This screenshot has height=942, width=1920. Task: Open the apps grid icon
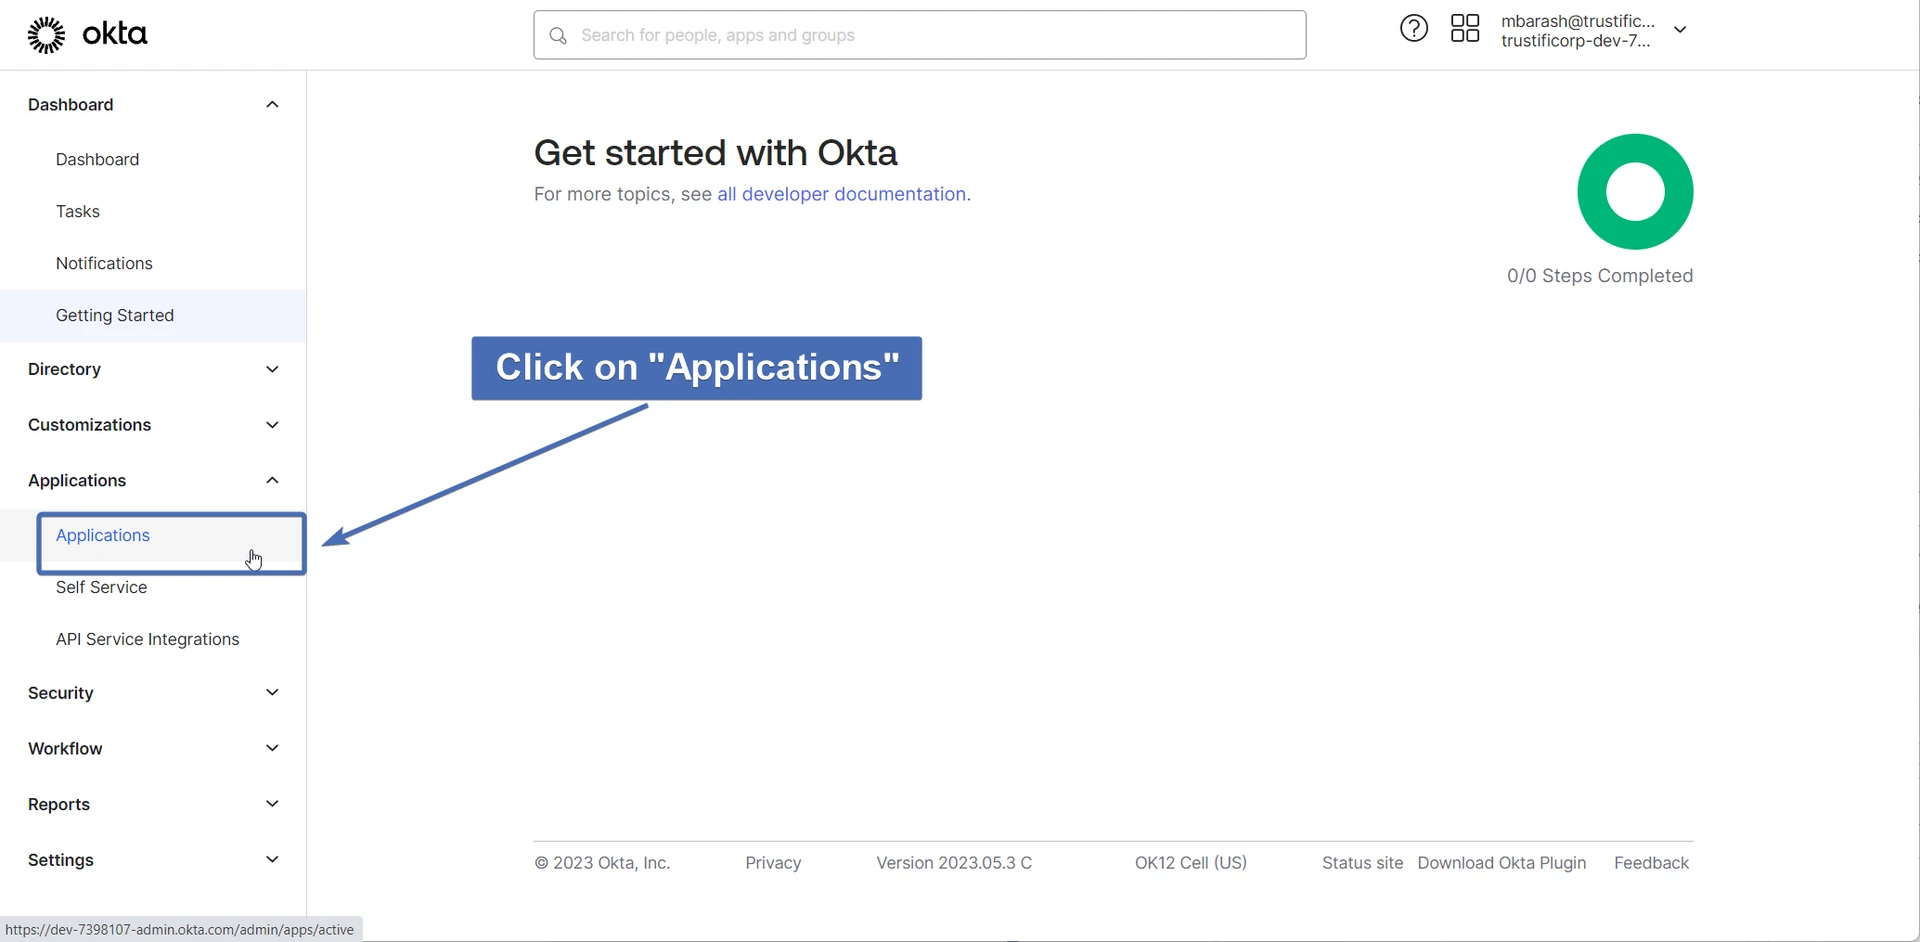(1464, 29)
